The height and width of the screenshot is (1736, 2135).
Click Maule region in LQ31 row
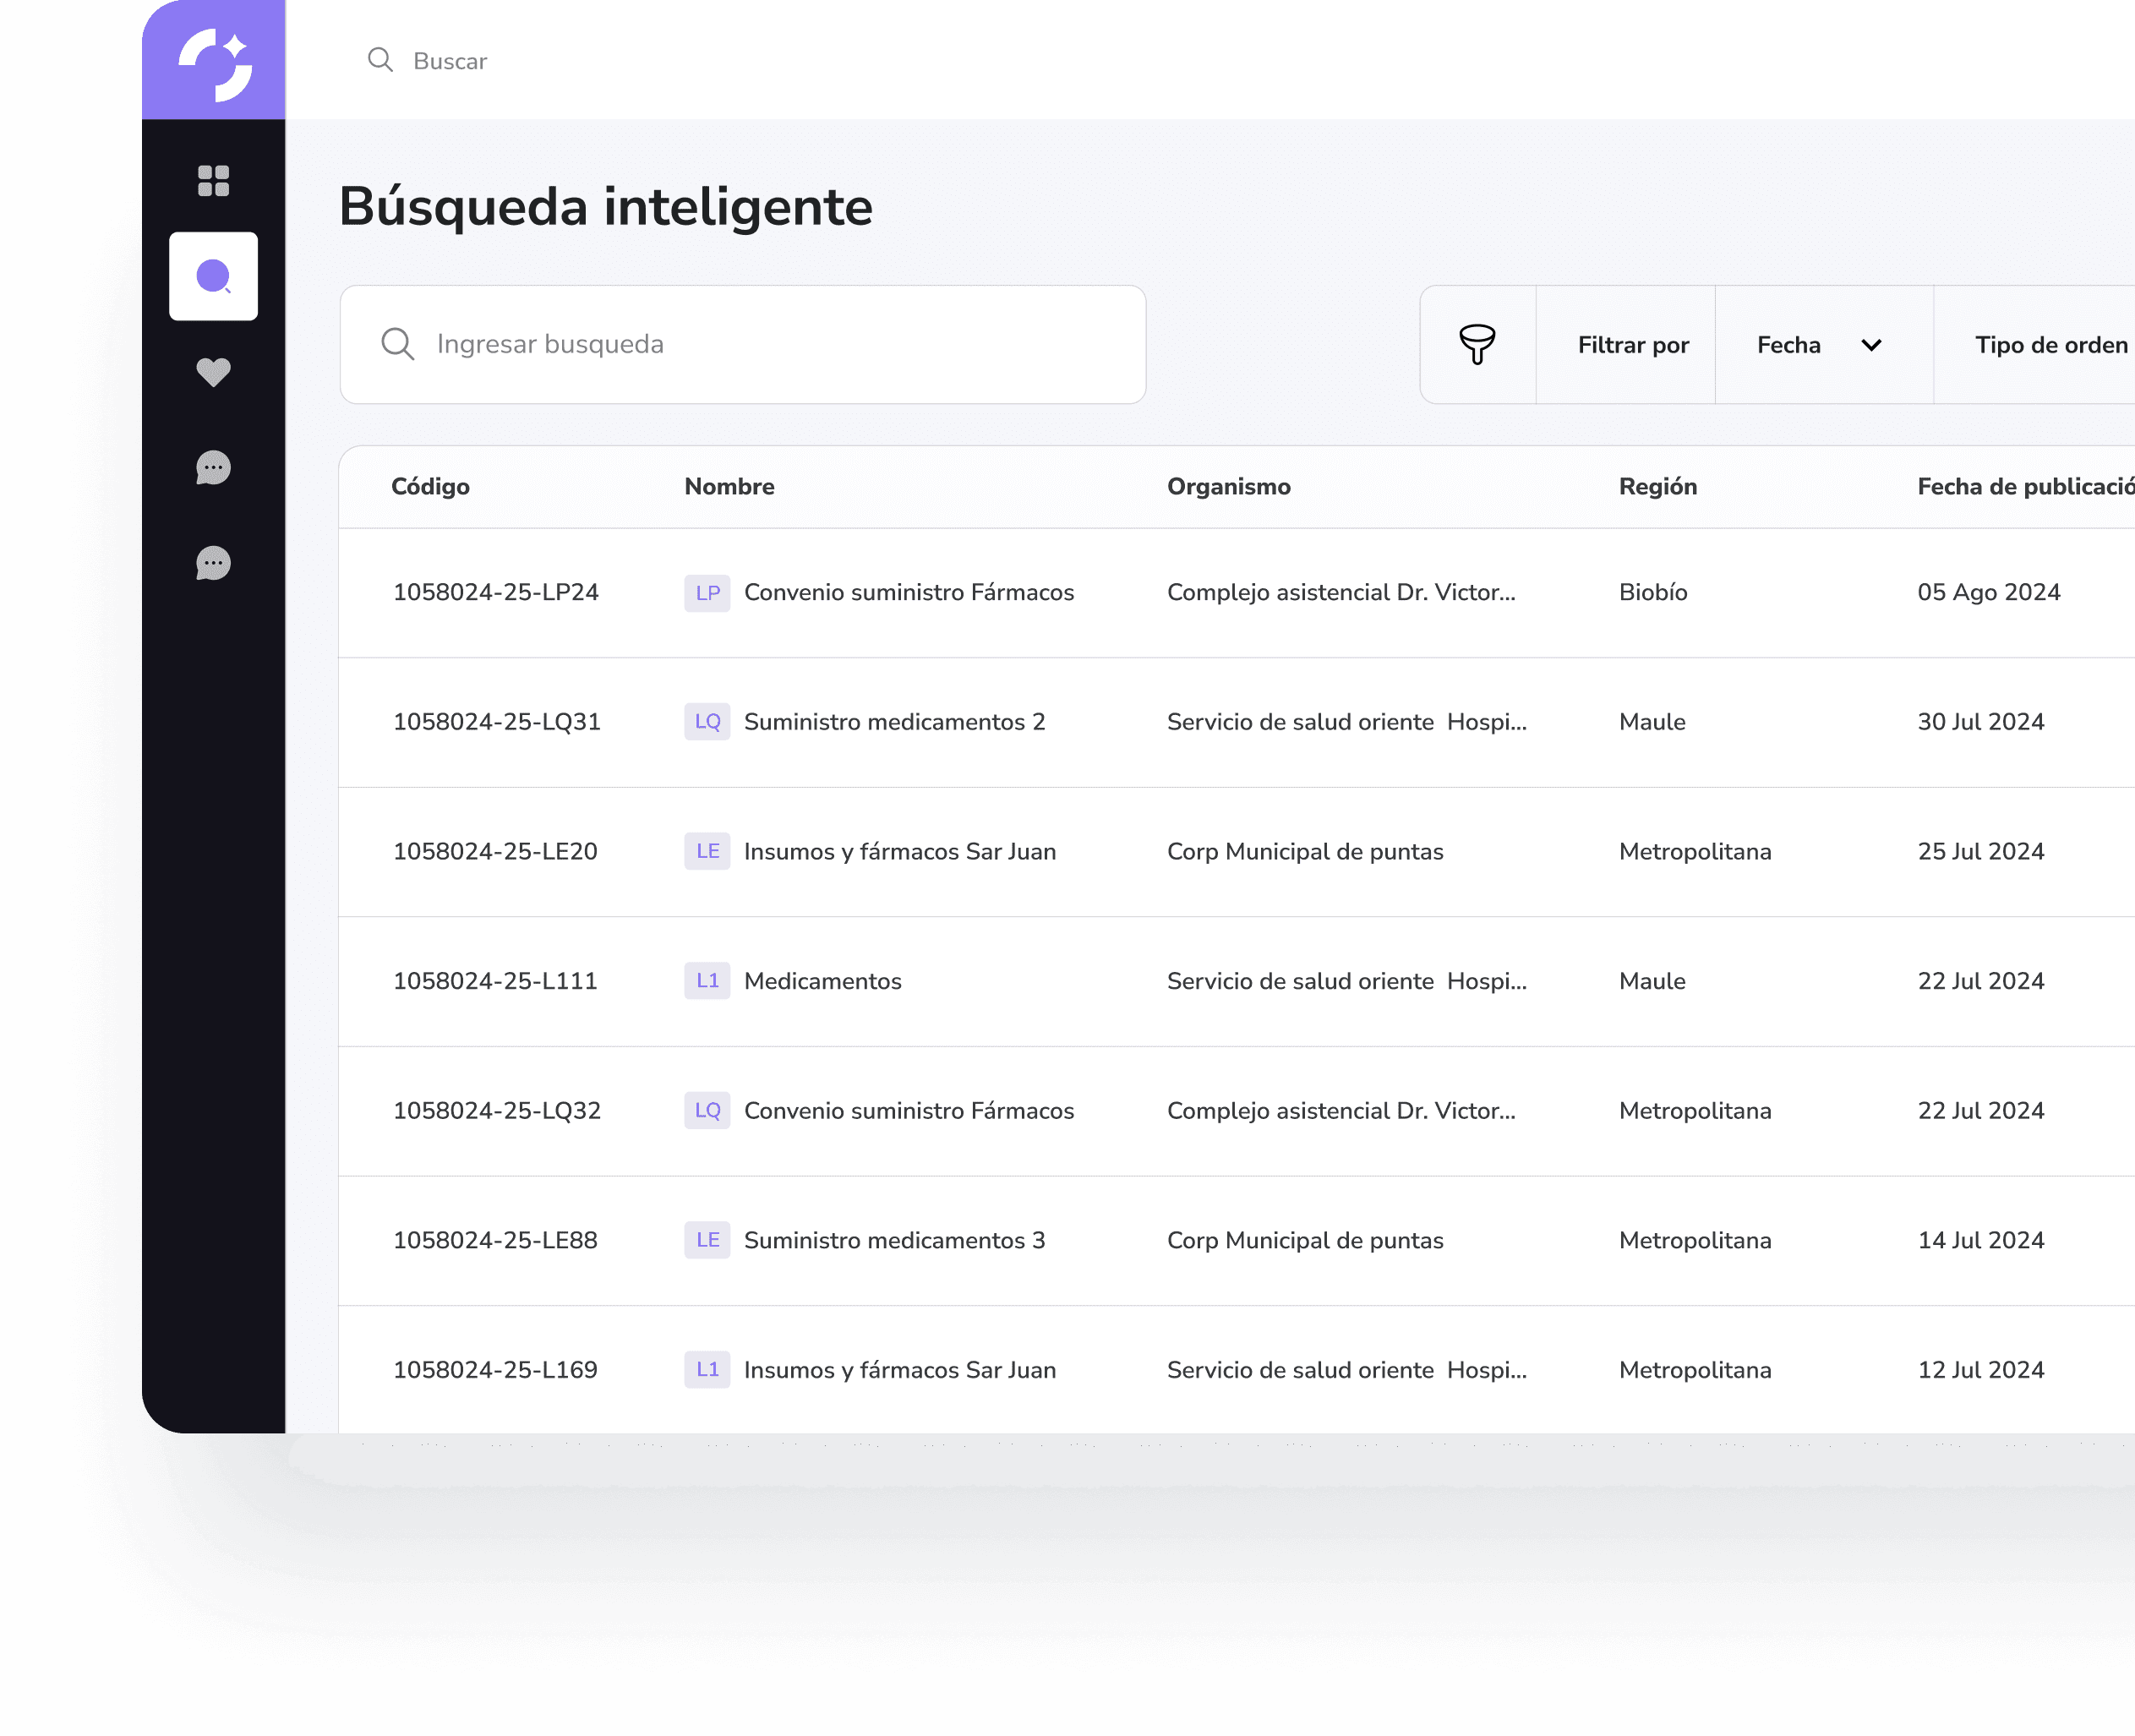point(1652,722)
